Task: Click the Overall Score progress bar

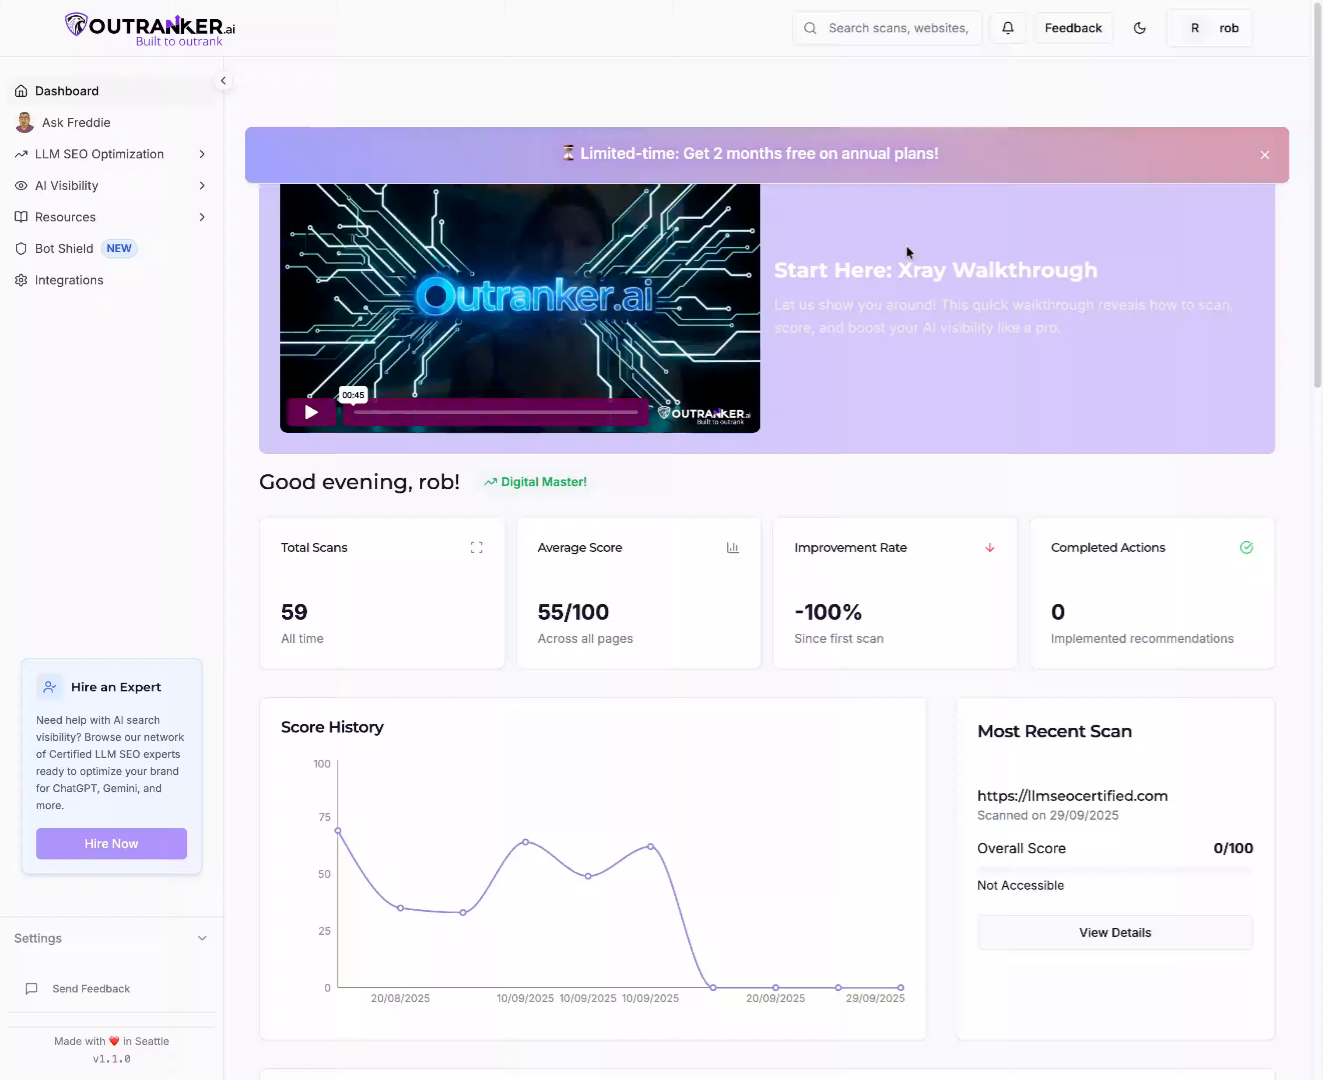Action: 1115,868
